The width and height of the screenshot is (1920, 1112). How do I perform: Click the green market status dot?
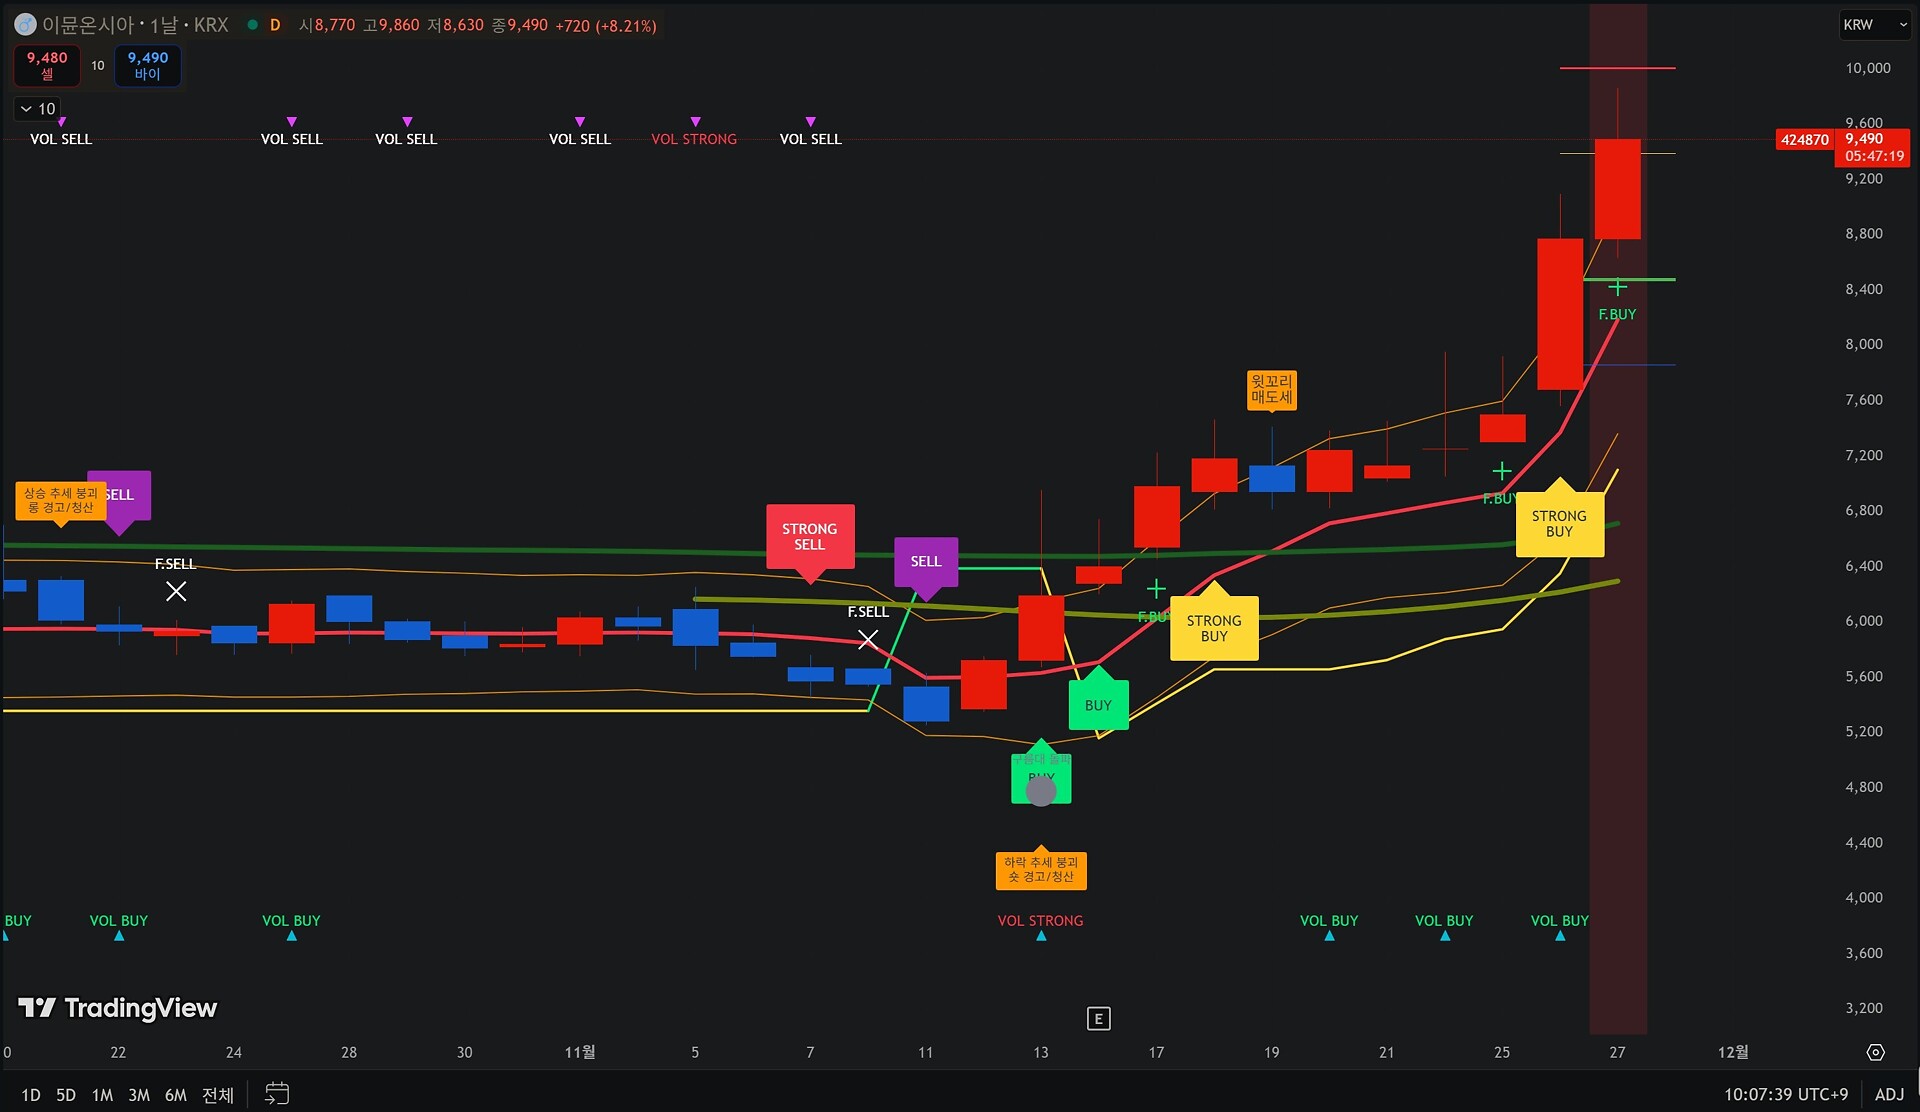253,25
